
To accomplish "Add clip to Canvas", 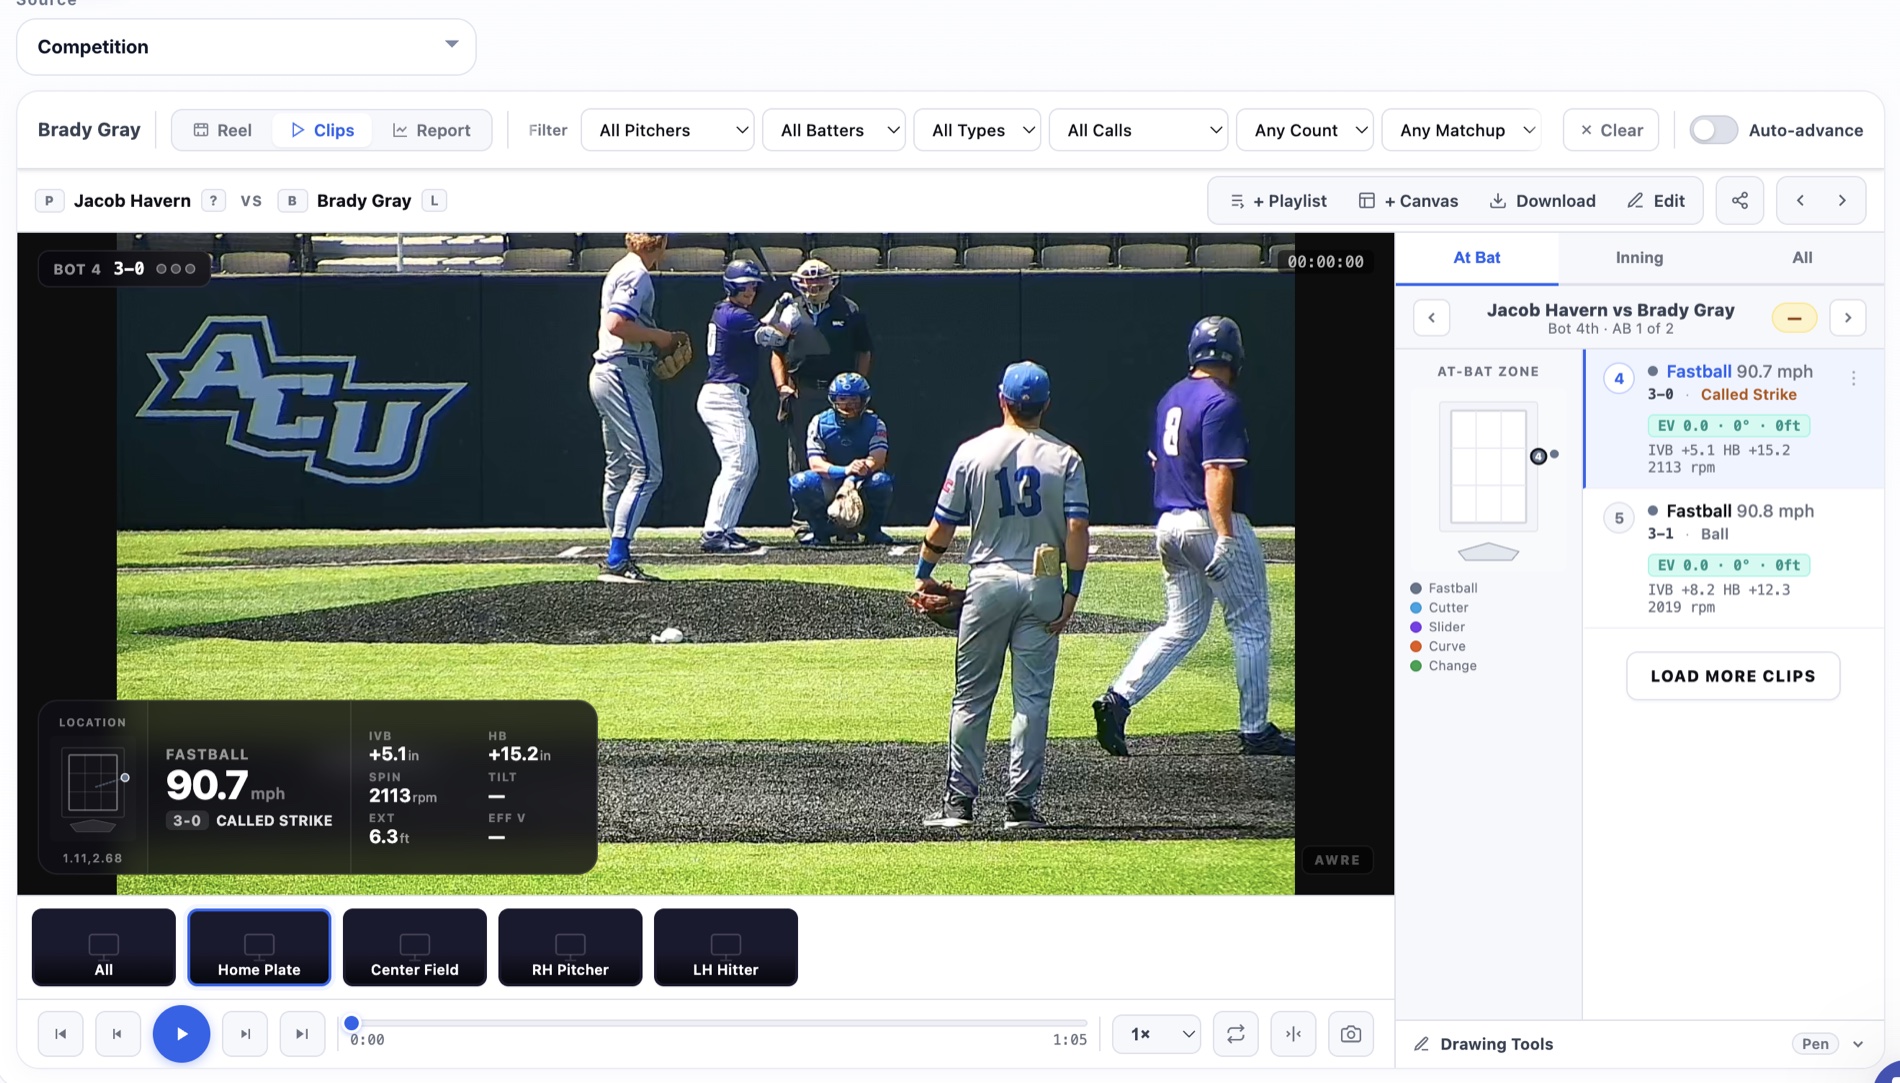I will [x=1408, y=201].
